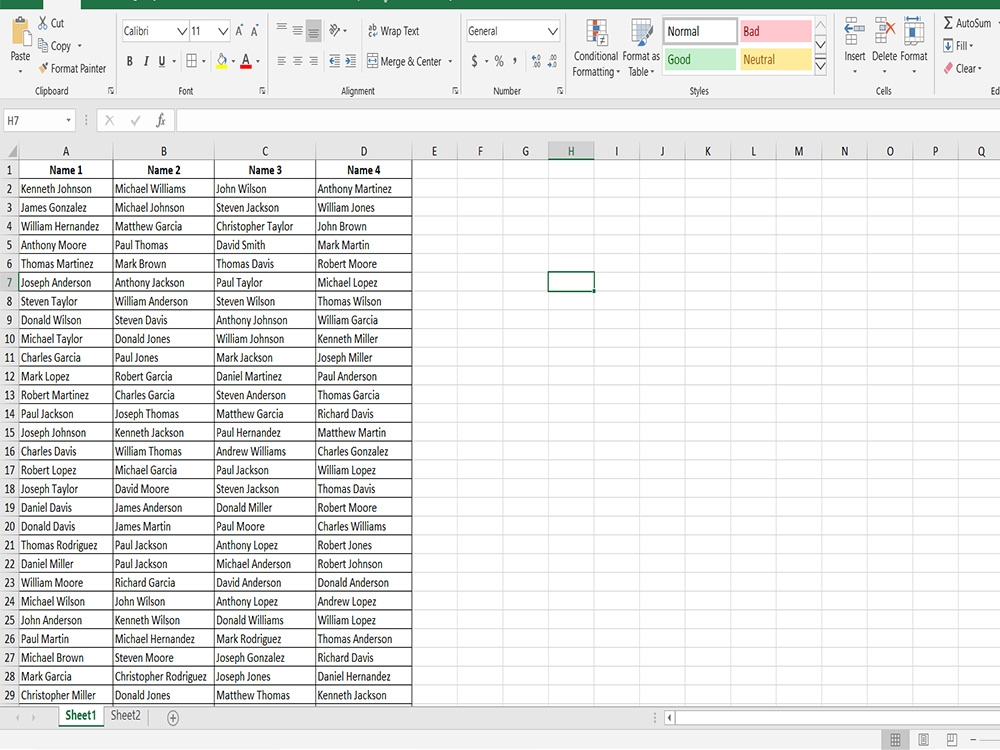Click AutoSum sigma icon

948,23
